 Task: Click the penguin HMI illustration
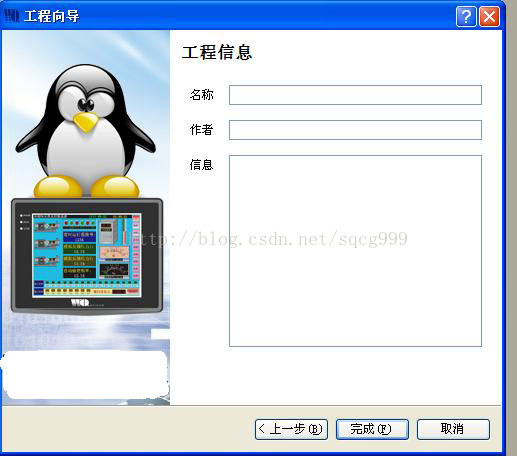(x=86, y=218)
